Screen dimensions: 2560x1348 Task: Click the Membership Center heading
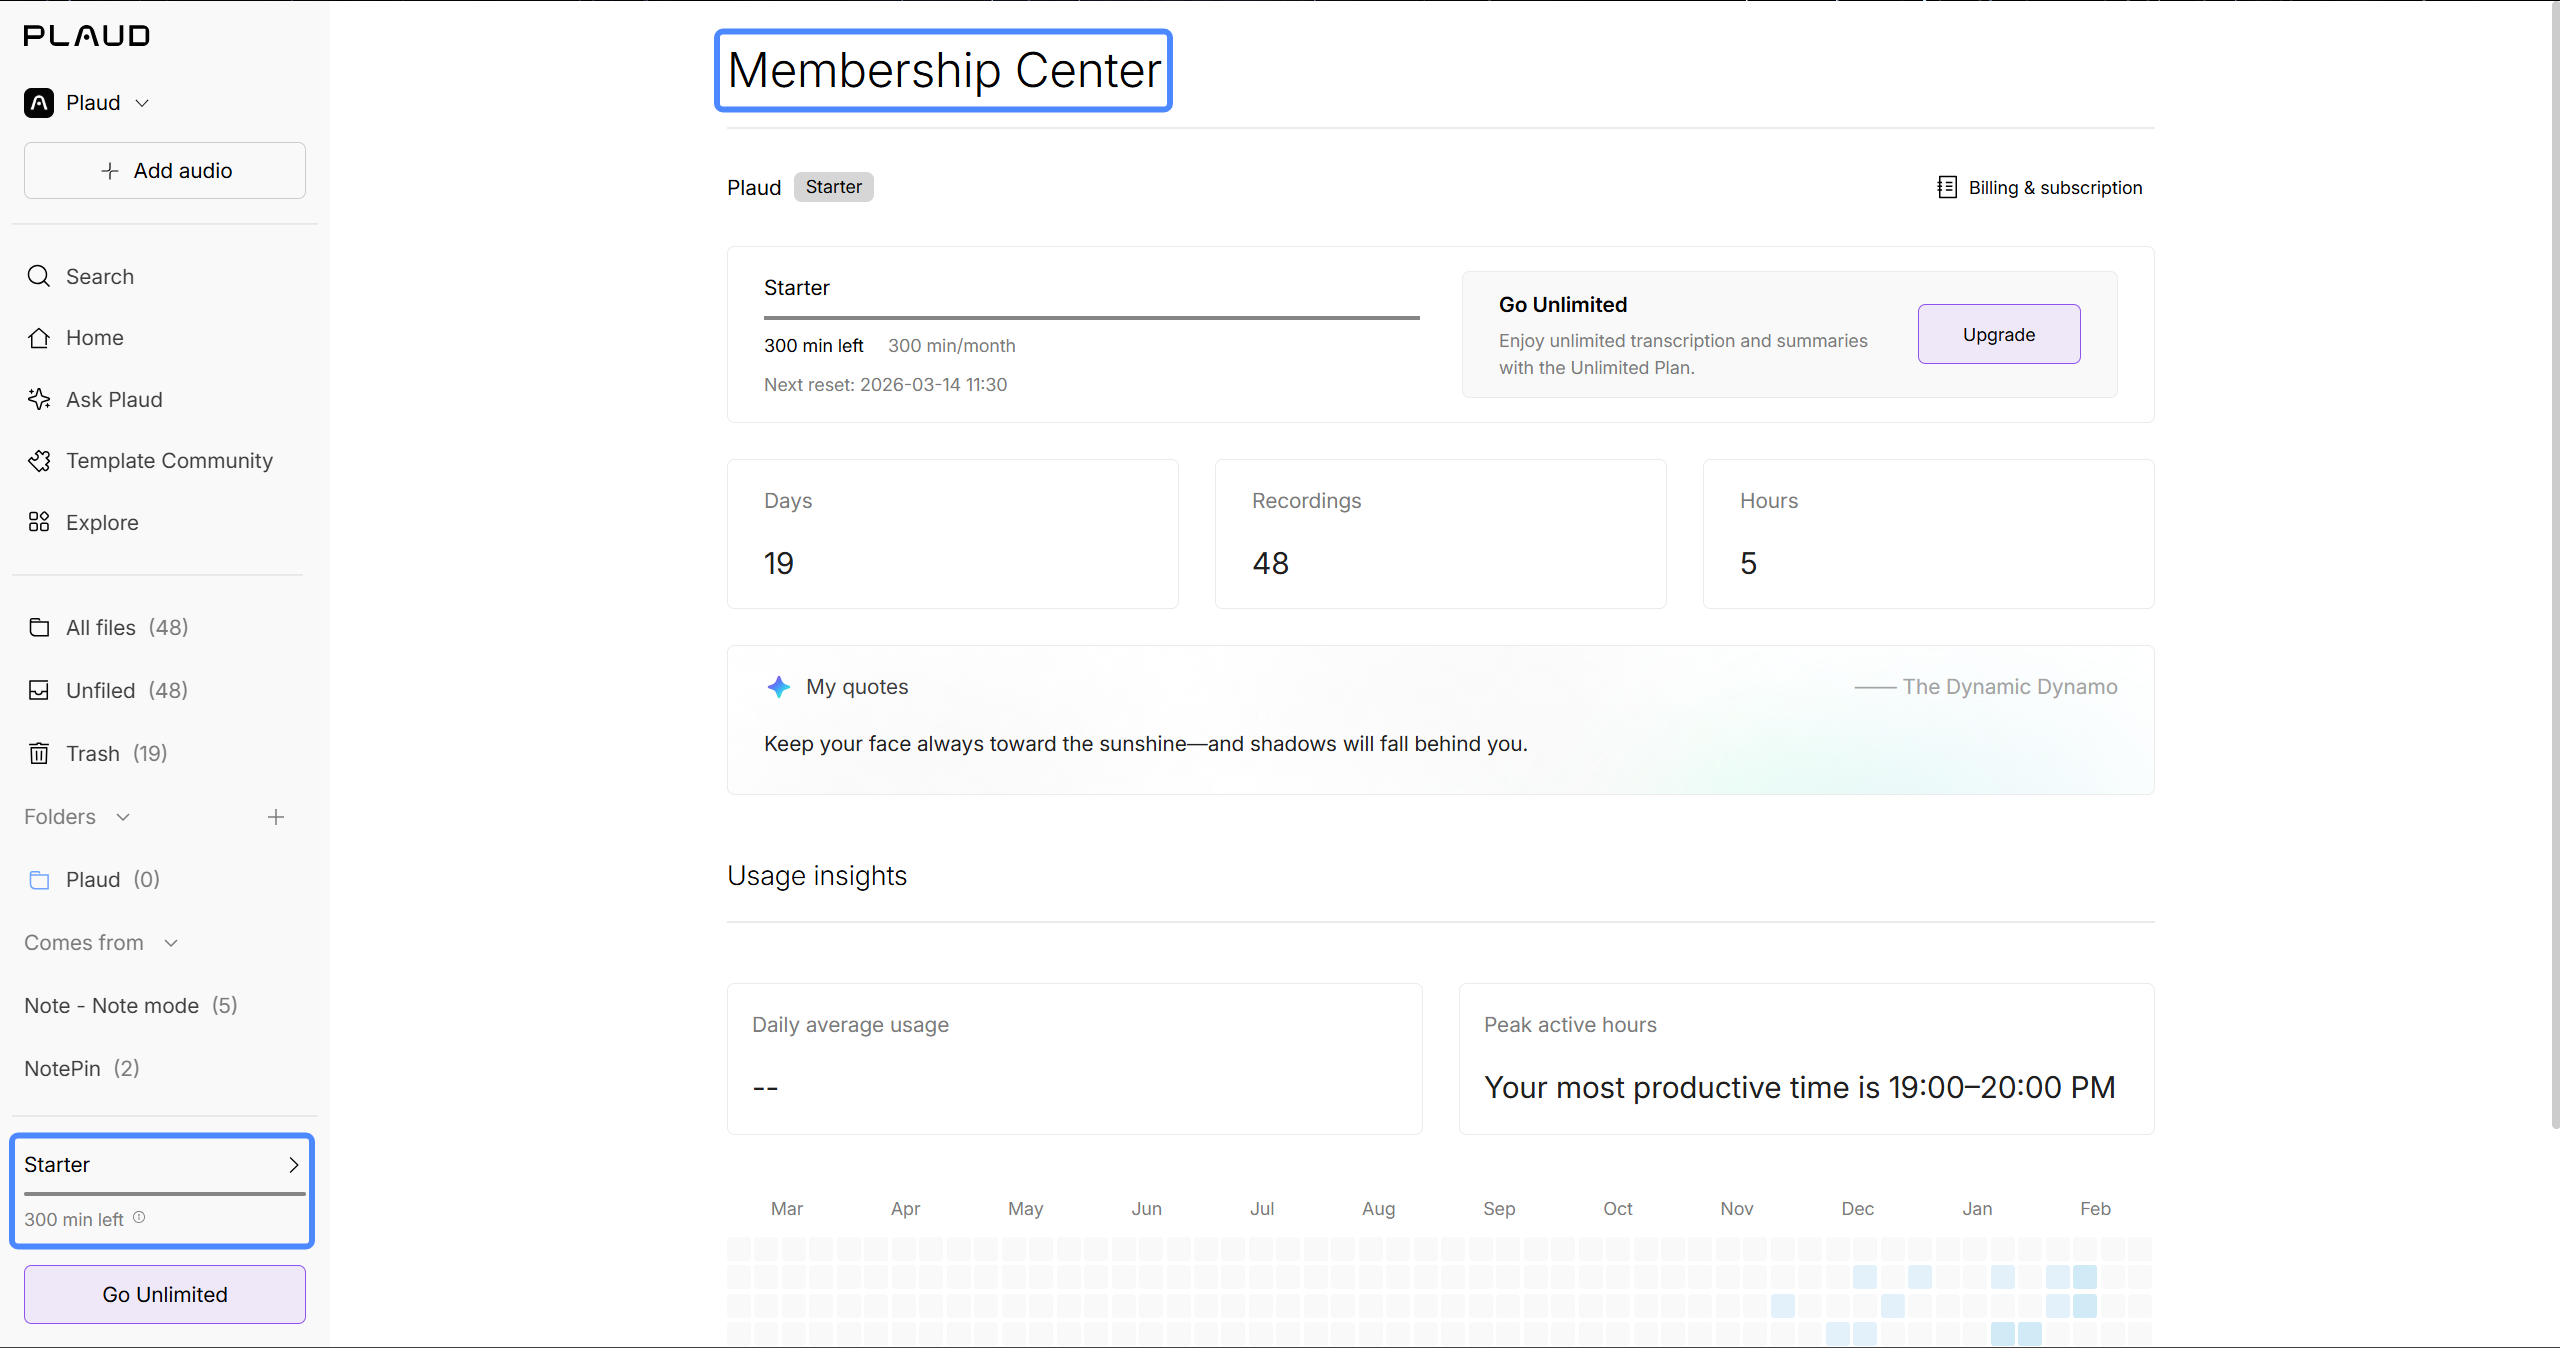pos(944,70)
